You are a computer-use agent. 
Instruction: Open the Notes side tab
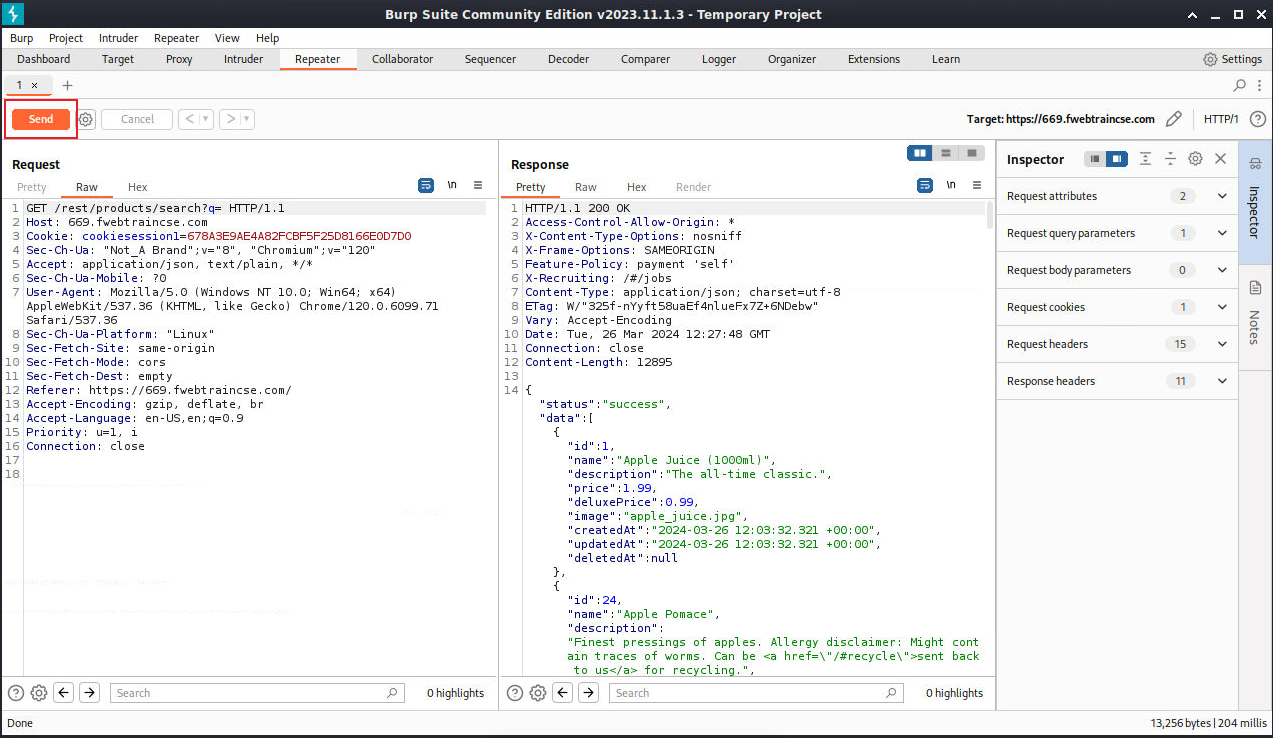1256,316
